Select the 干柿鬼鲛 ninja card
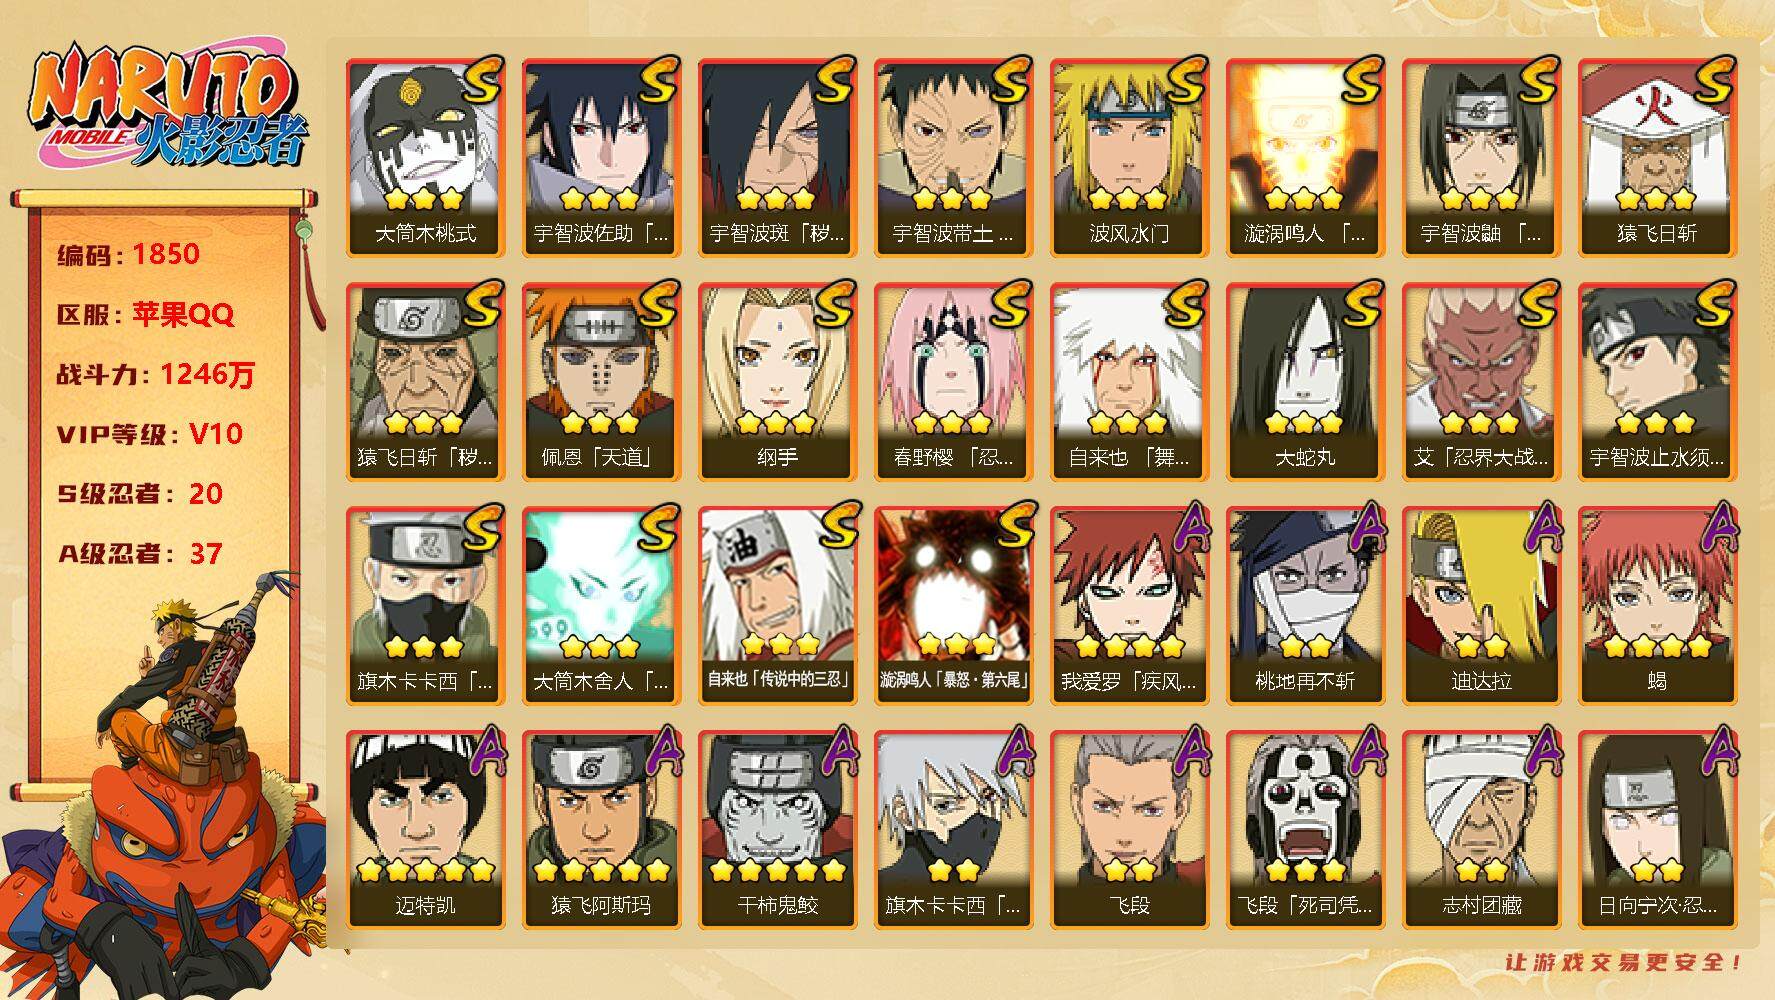Screen dimensions: 1775x1000 (x=778, y=830)
